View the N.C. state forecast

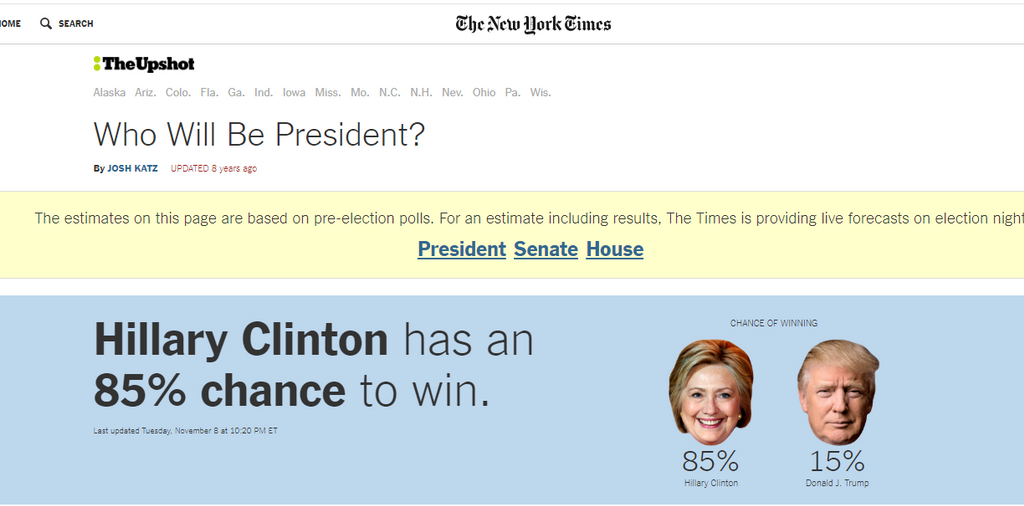(x=390, y=93)
